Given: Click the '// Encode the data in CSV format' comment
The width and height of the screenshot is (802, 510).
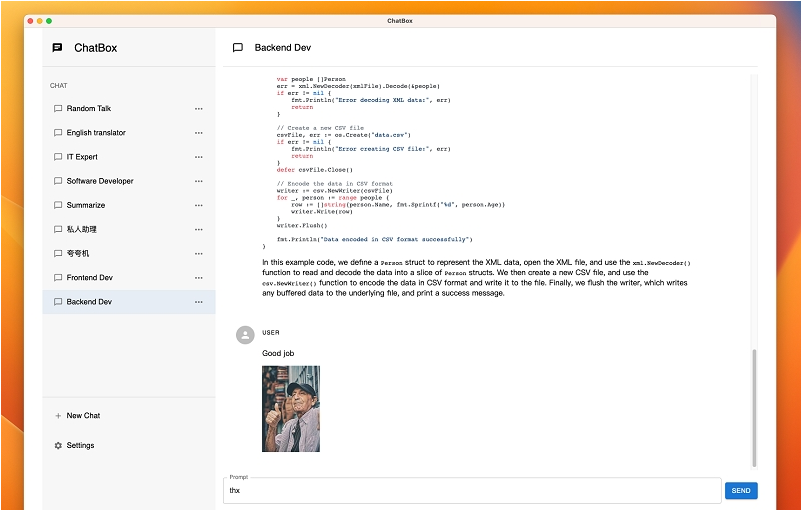Looking at the screenshot, I should point(335,184).
